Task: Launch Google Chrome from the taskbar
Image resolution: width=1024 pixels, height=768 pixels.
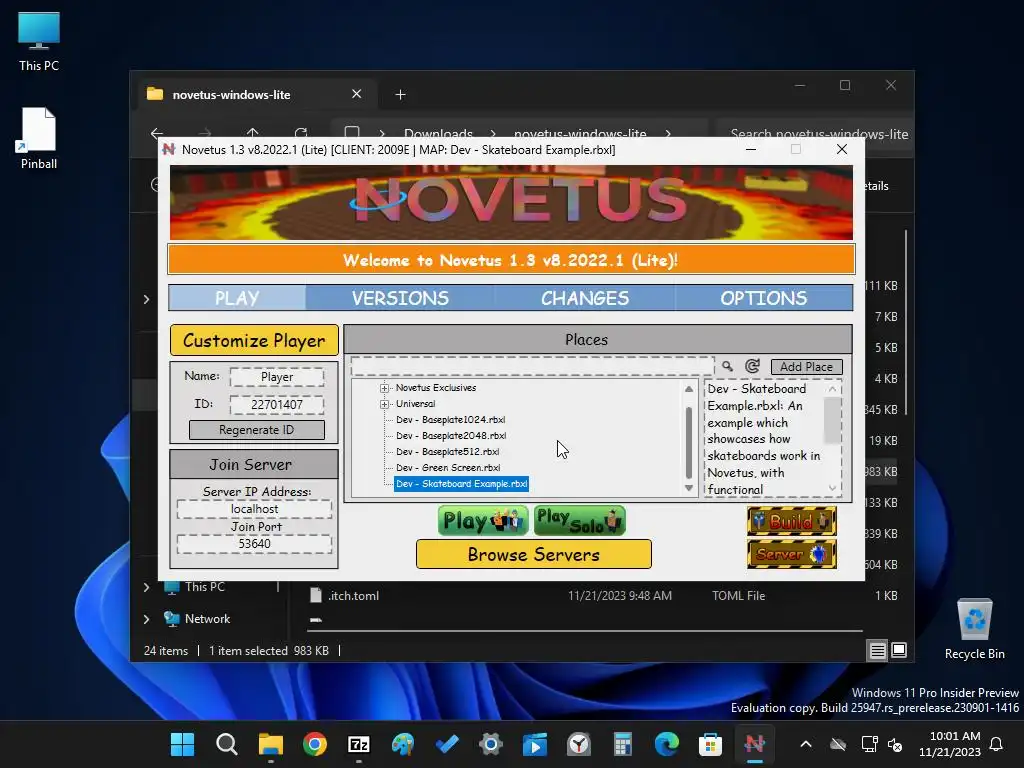Action: click(315, 744)
